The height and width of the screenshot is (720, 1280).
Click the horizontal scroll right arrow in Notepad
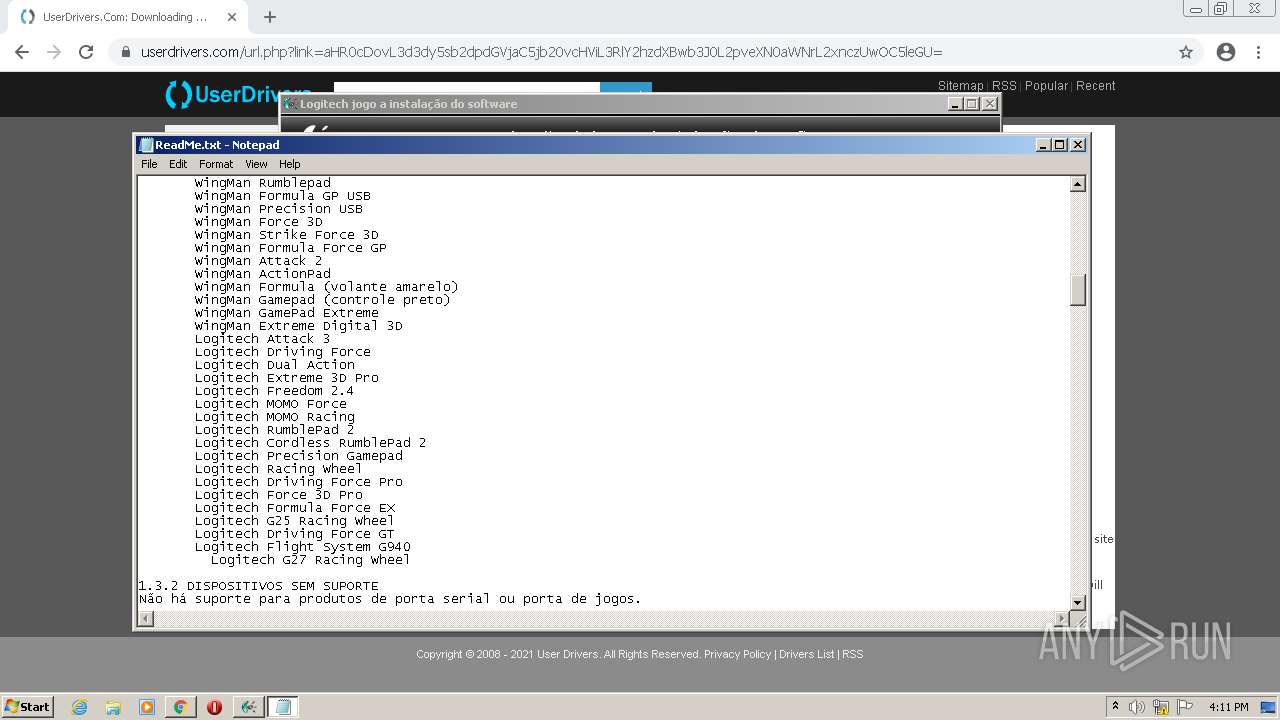coord(1062,619)
